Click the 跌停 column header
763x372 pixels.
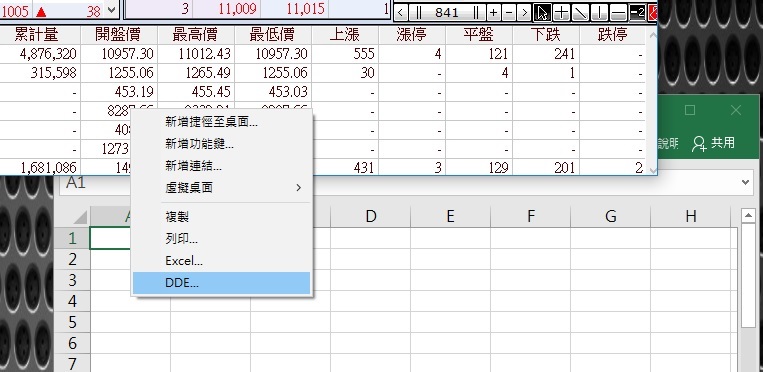pos(613,35)
